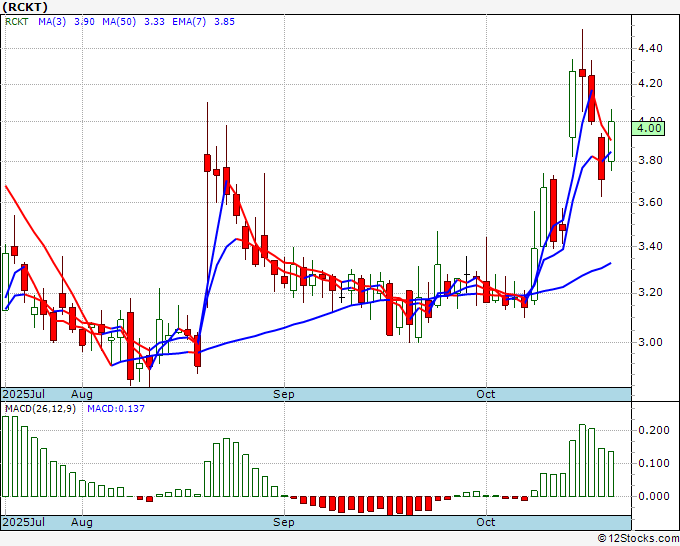Select the MA(50) legend label
The width and height of the screenshot is (680, 546).
[119, 22]
